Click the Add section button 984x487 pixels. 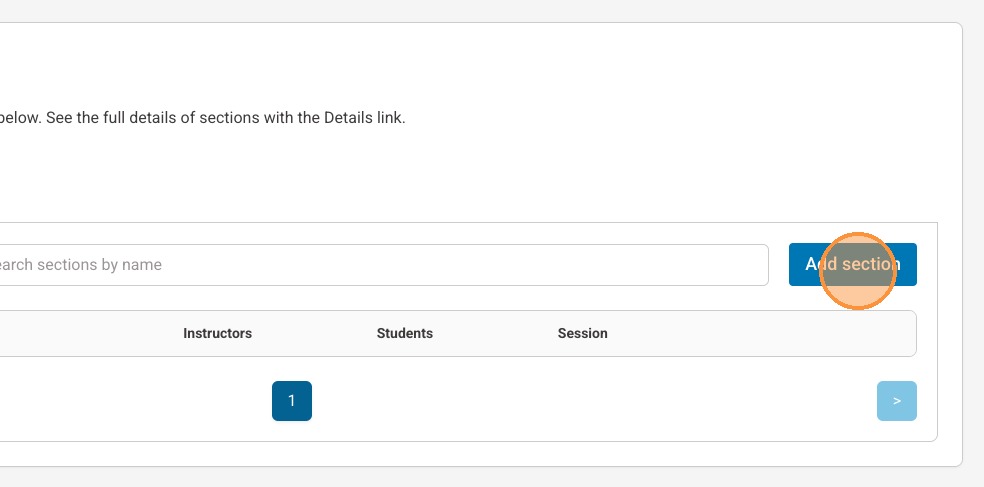852,265
